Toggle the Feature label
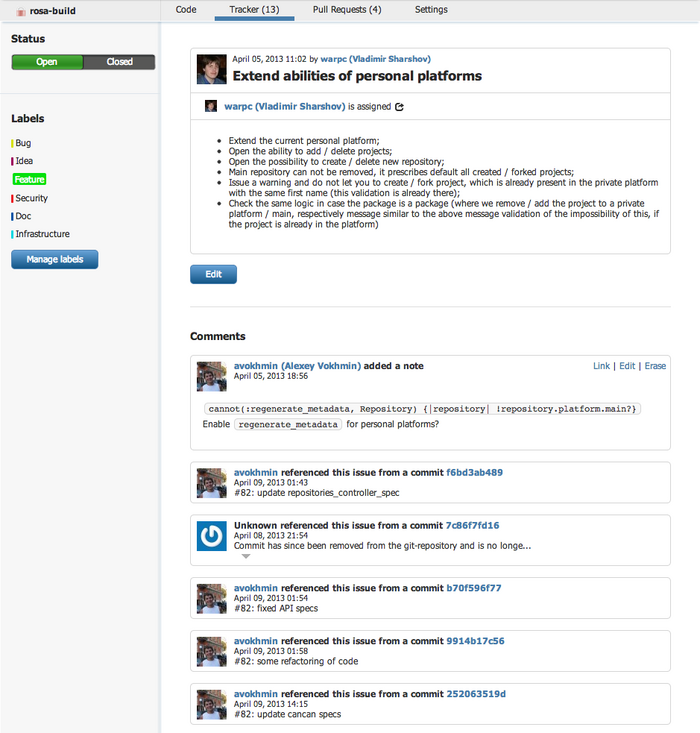Screen dimensions: 700x733 pos(29,180)
